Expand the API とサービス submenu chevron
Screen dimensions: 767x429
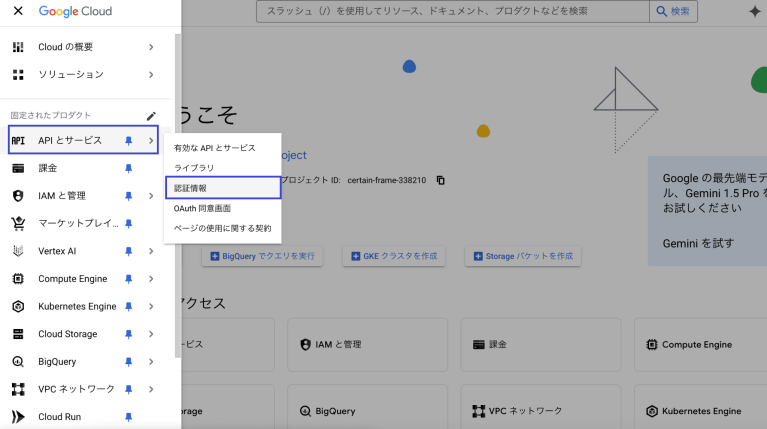coord(151,141)
